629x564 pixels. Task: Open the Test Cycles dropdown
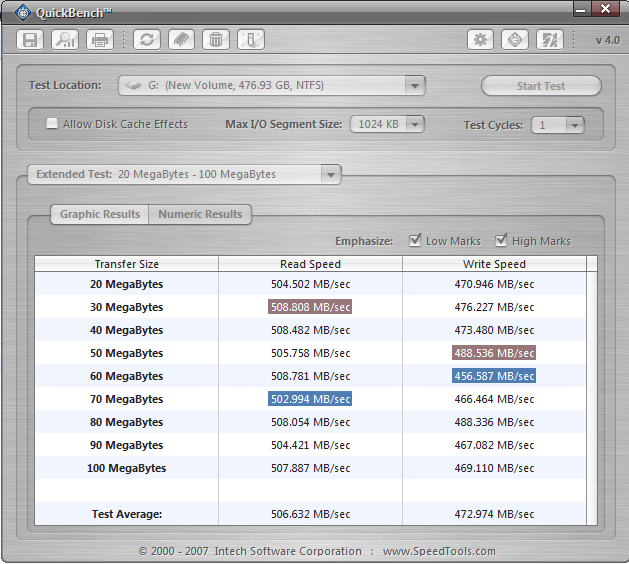[573, 125]
